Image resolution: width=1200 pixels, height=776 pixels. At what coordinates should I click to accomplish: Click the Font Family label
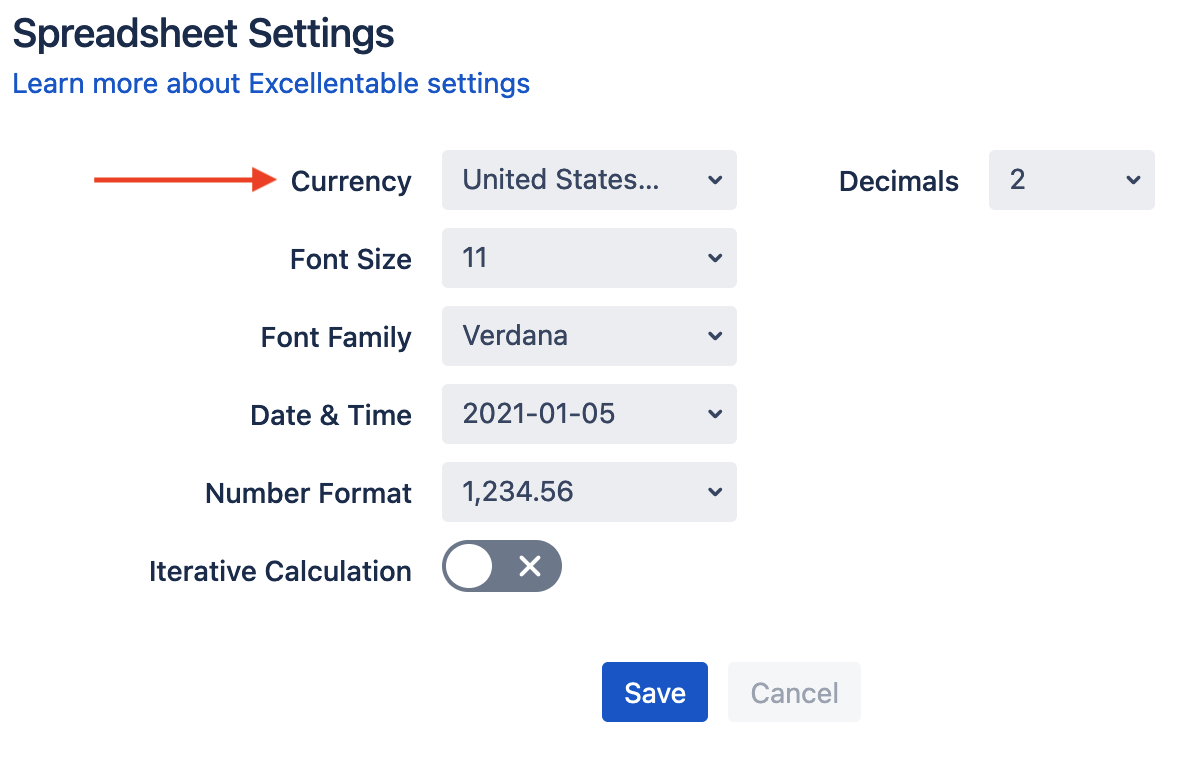tap(336, 338)
